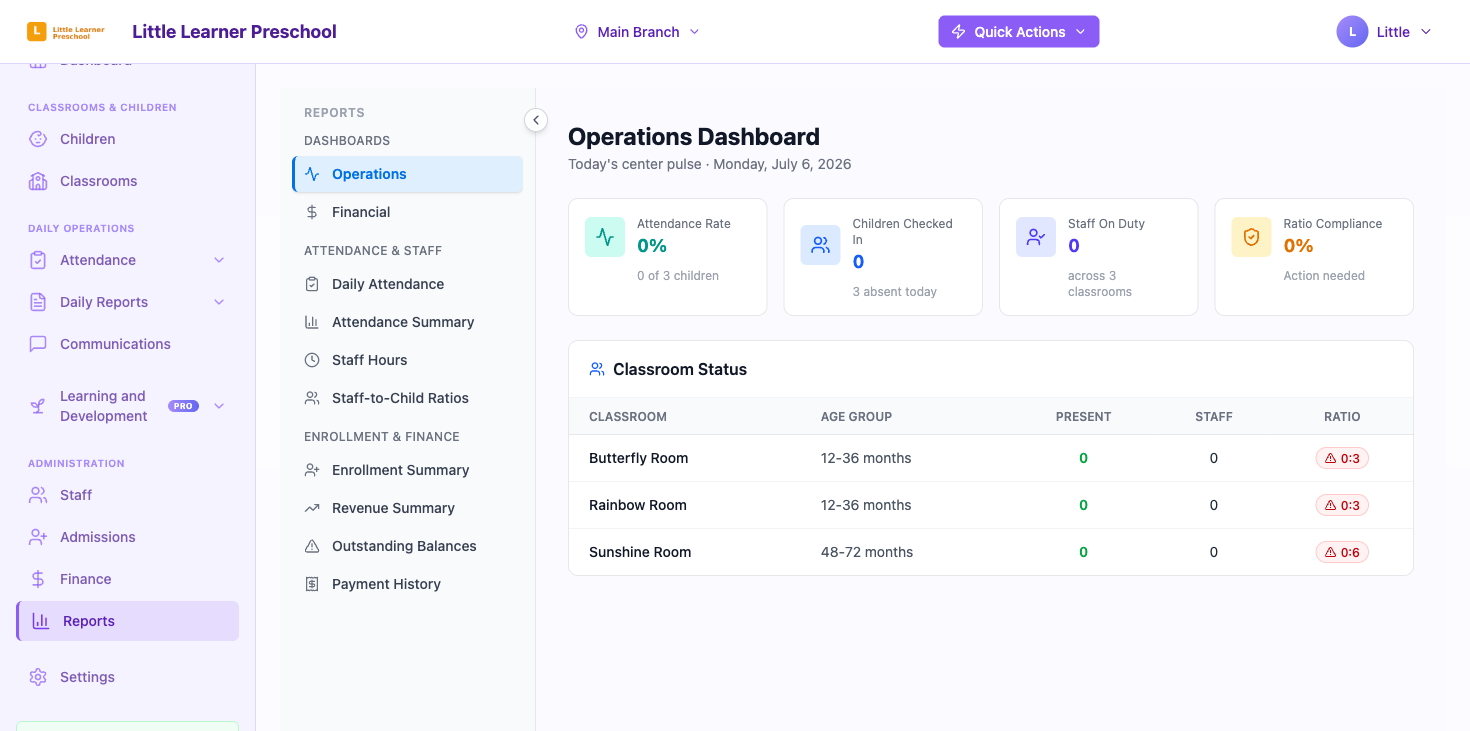1470x731 pixels.
Task: Click the Revenue Summary trending arrow icon
Action: coord(312,508)
